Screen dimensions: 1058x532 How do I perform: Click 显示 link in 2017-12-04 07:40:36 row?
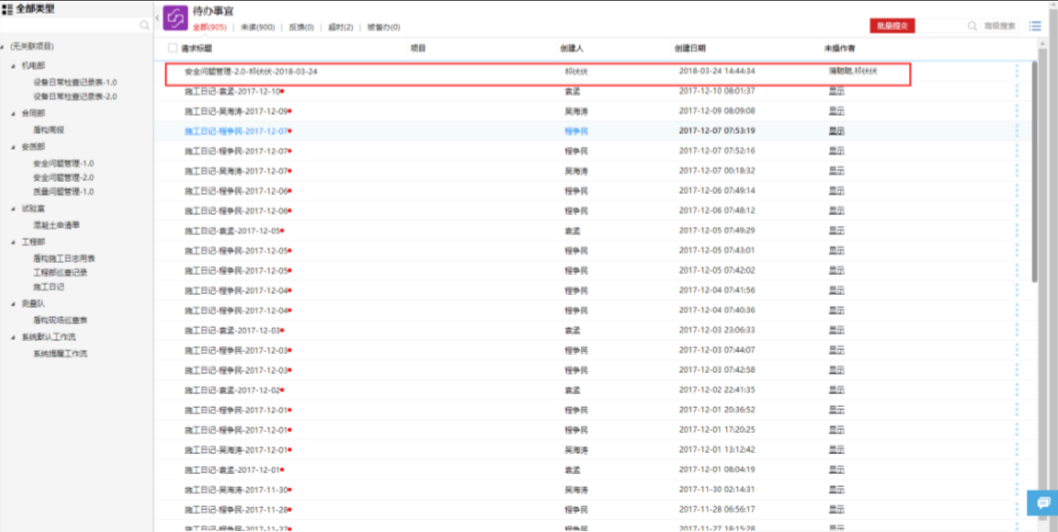836,311
